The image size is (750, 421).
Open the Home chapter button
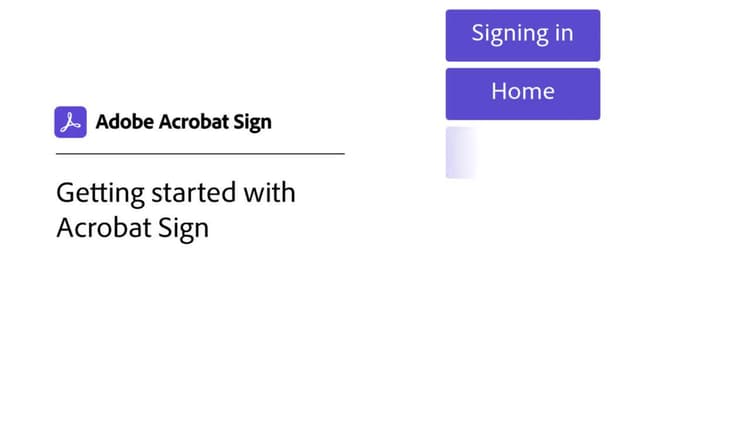(522, 93)
